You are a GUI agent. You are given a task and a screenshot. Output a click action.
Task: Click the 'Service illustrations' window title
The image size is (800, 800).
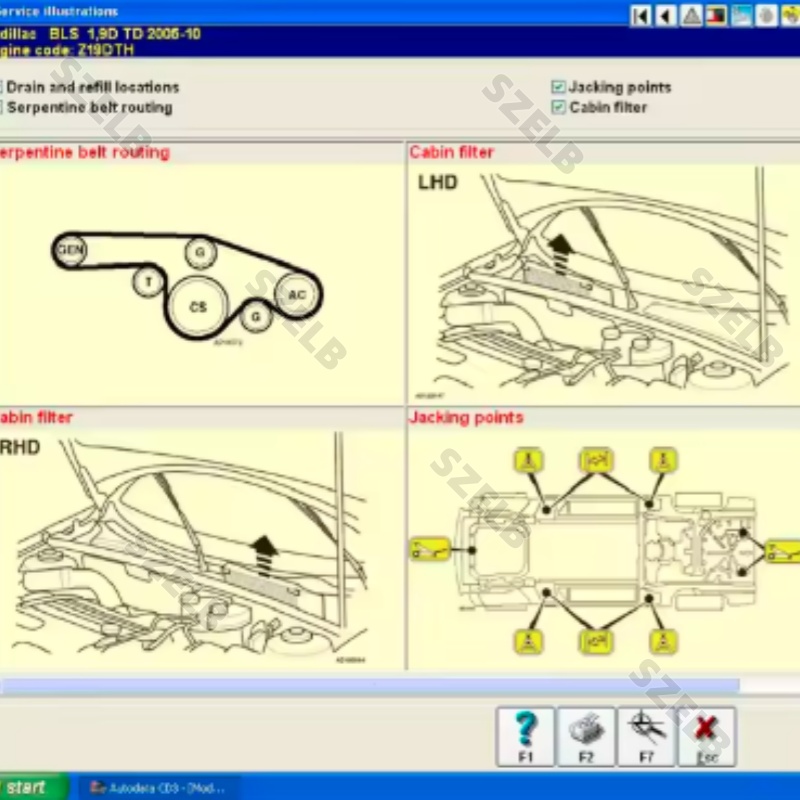(x=59, y=11)
